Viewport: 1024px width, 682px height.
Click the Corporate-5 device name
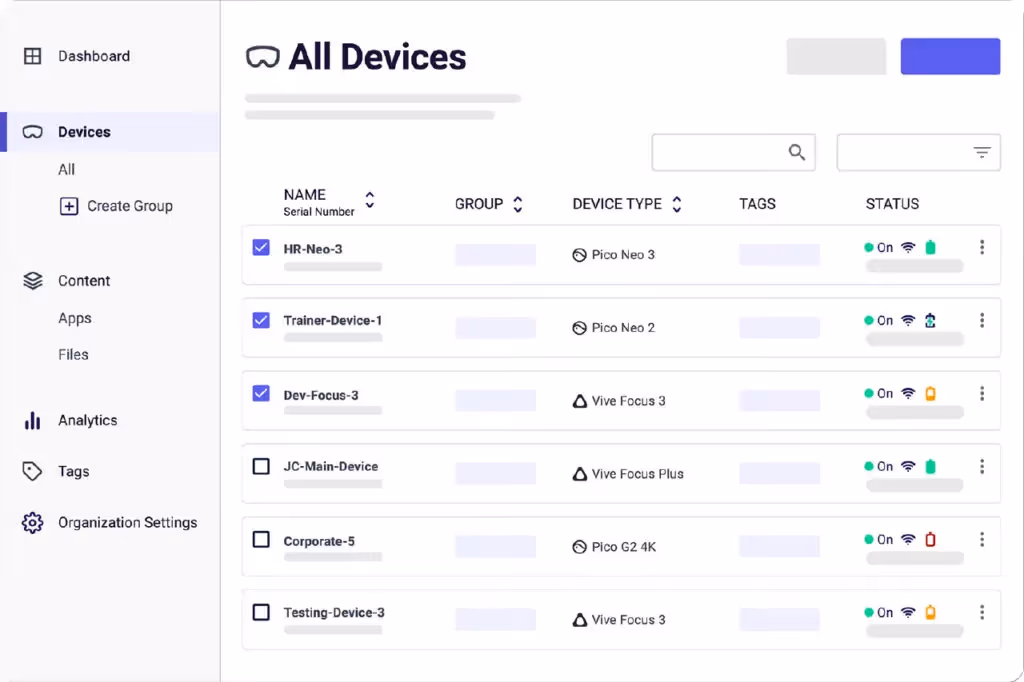319,542
